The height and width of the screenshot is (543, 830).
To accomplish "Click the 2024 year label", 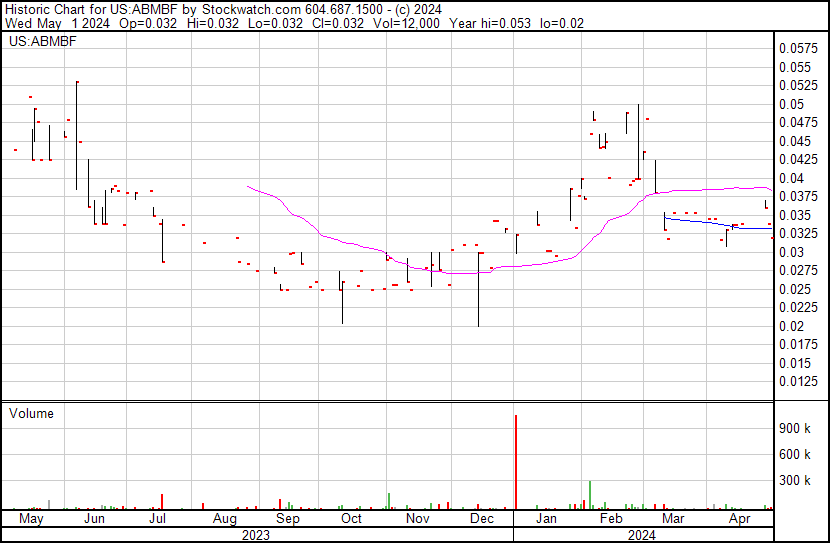I will pyautogui.click(x=642, y=536).
